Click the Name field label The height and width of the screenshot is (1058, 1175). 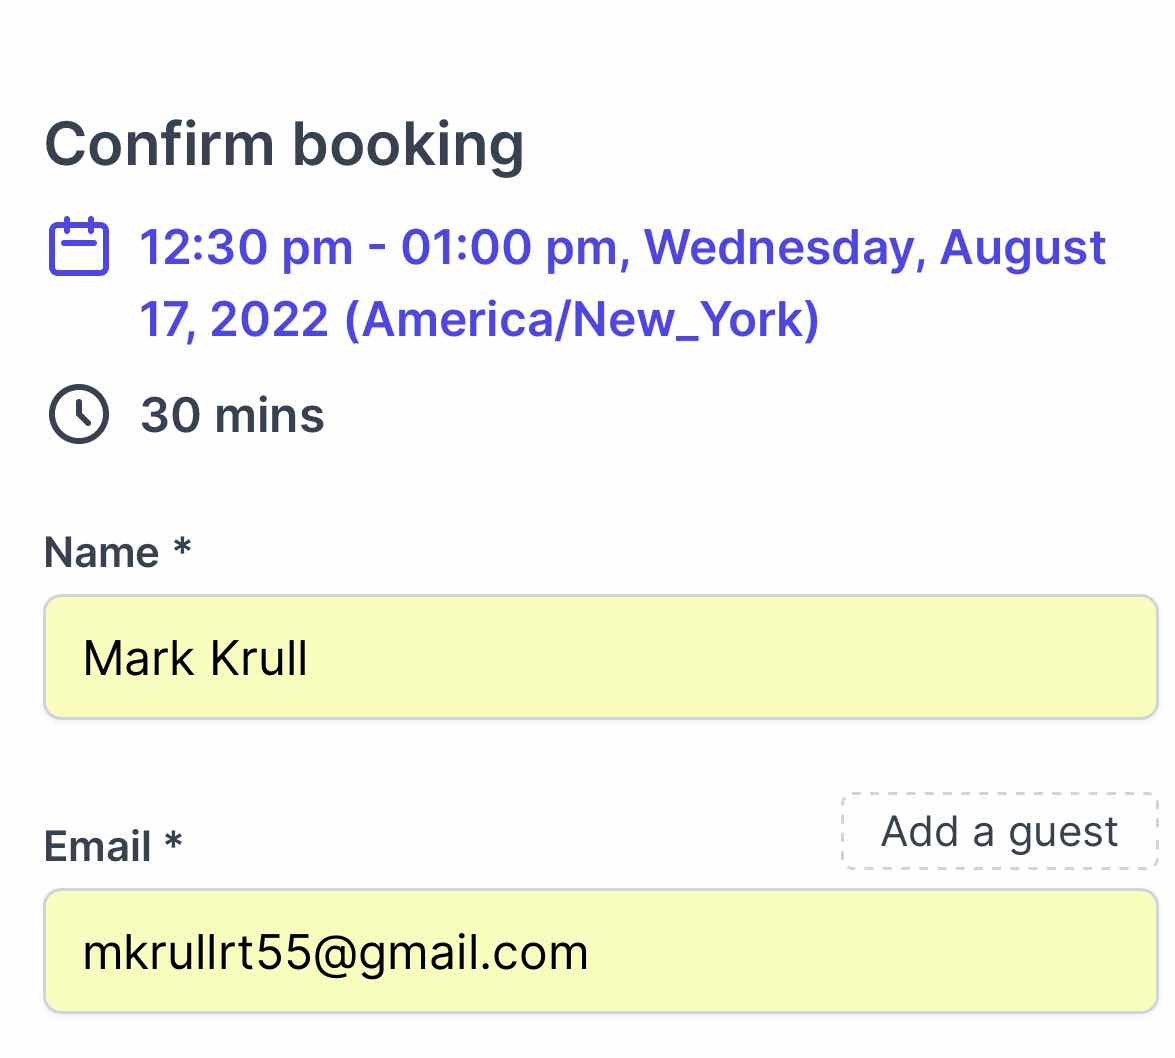(x=101, y=552)
